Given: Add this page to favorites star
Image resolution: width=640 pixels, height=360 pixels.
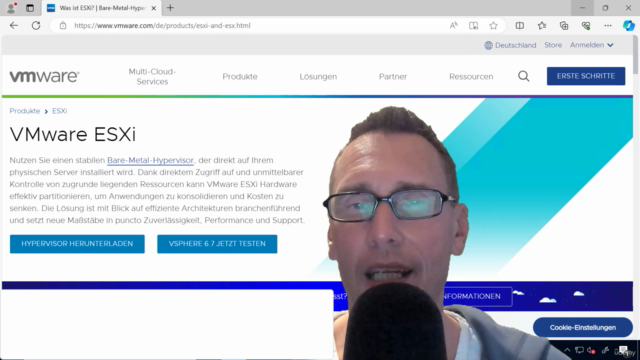Looking at the screenshot, I should [493, 25].
